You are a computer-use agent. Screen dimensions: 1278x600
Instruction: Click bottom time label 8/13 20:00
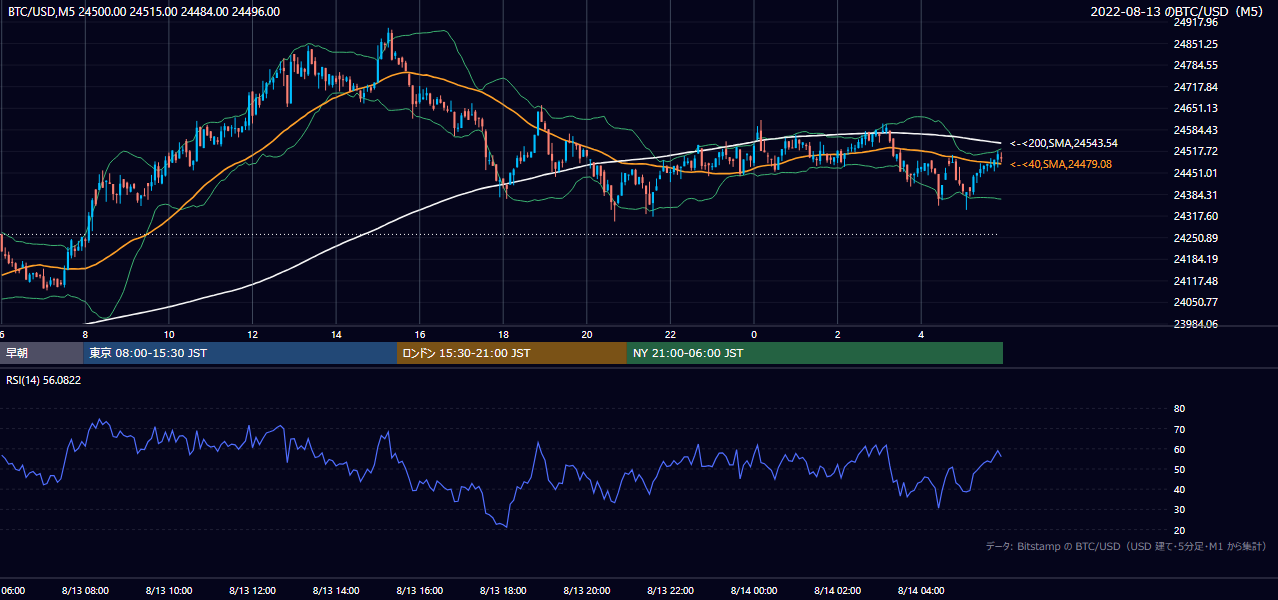[x=587, y=590]
